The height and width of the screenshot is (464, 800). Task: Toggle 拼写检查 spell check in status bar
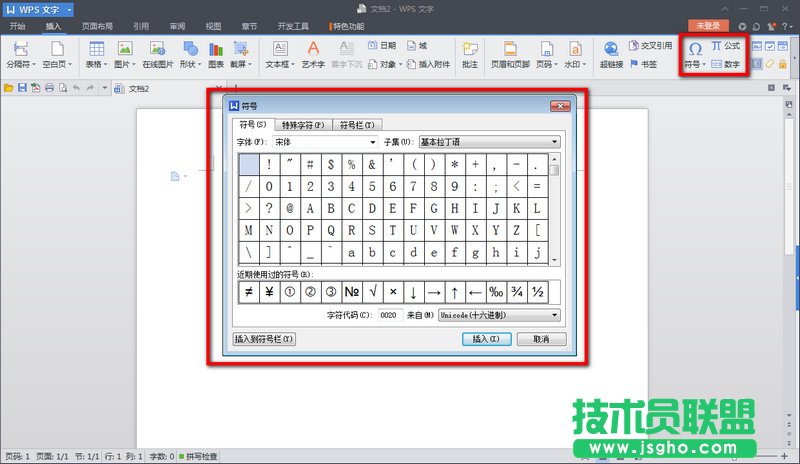click(198, 456)
